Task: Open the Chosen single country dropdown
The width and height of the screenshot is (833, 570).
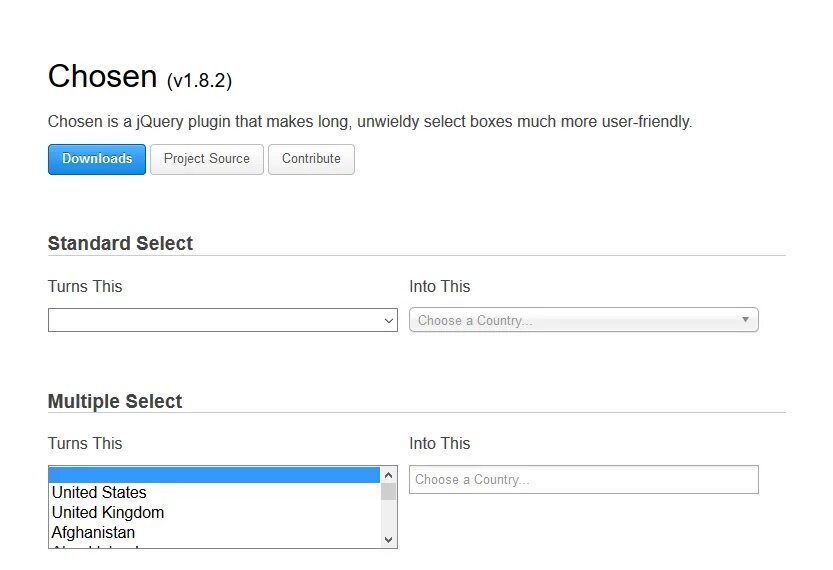Action: click(x=575, y=320)
